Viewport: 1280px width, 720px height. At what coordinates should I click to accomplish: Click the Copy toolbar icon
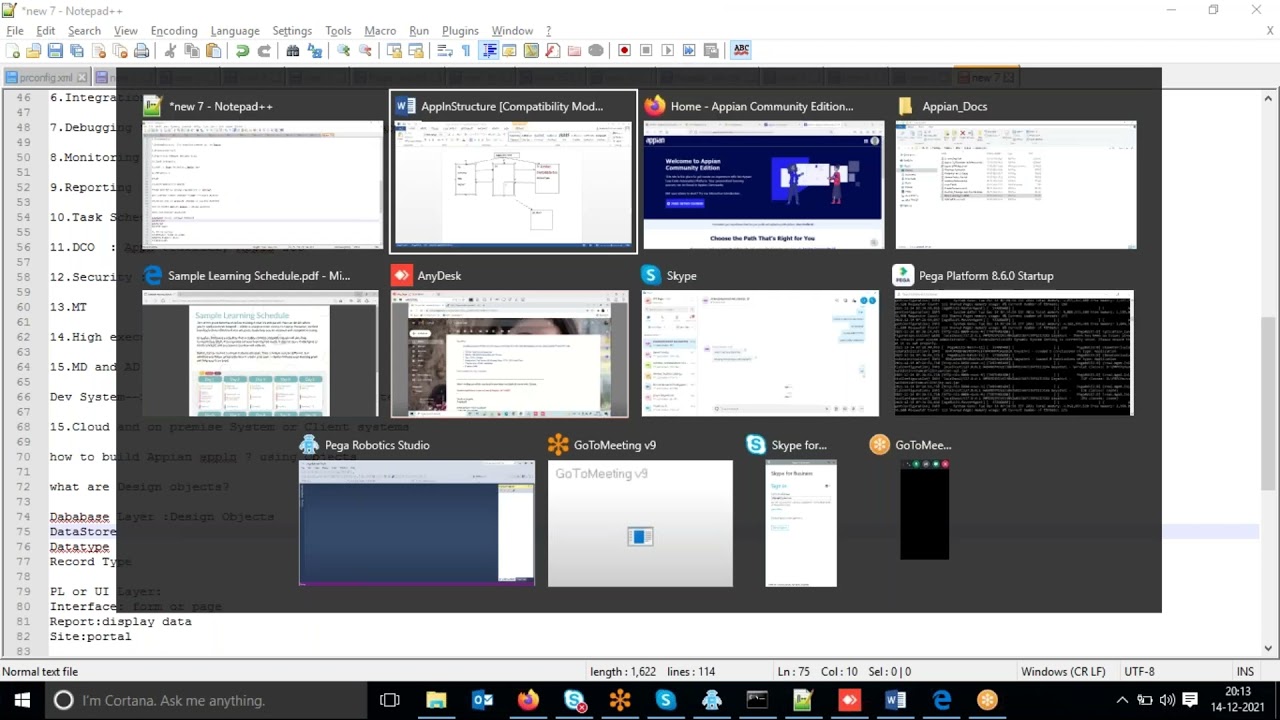click(192, 51)
